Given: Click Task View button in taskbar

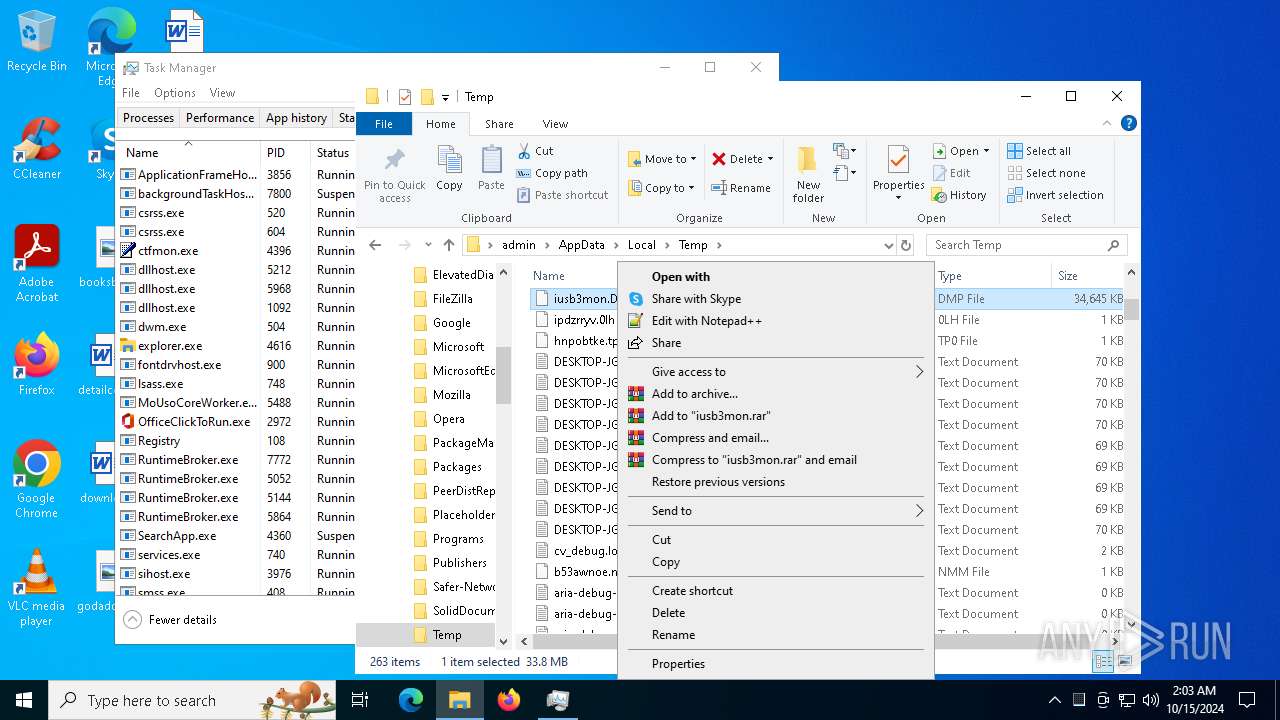Looking at the screenshot, I should point(361,700).
